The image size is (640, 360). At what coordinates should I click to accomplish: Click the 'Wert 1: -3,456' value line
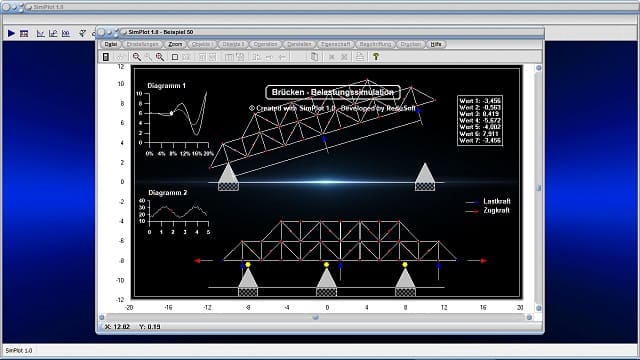pyautogui.click(x=480, y=100)
